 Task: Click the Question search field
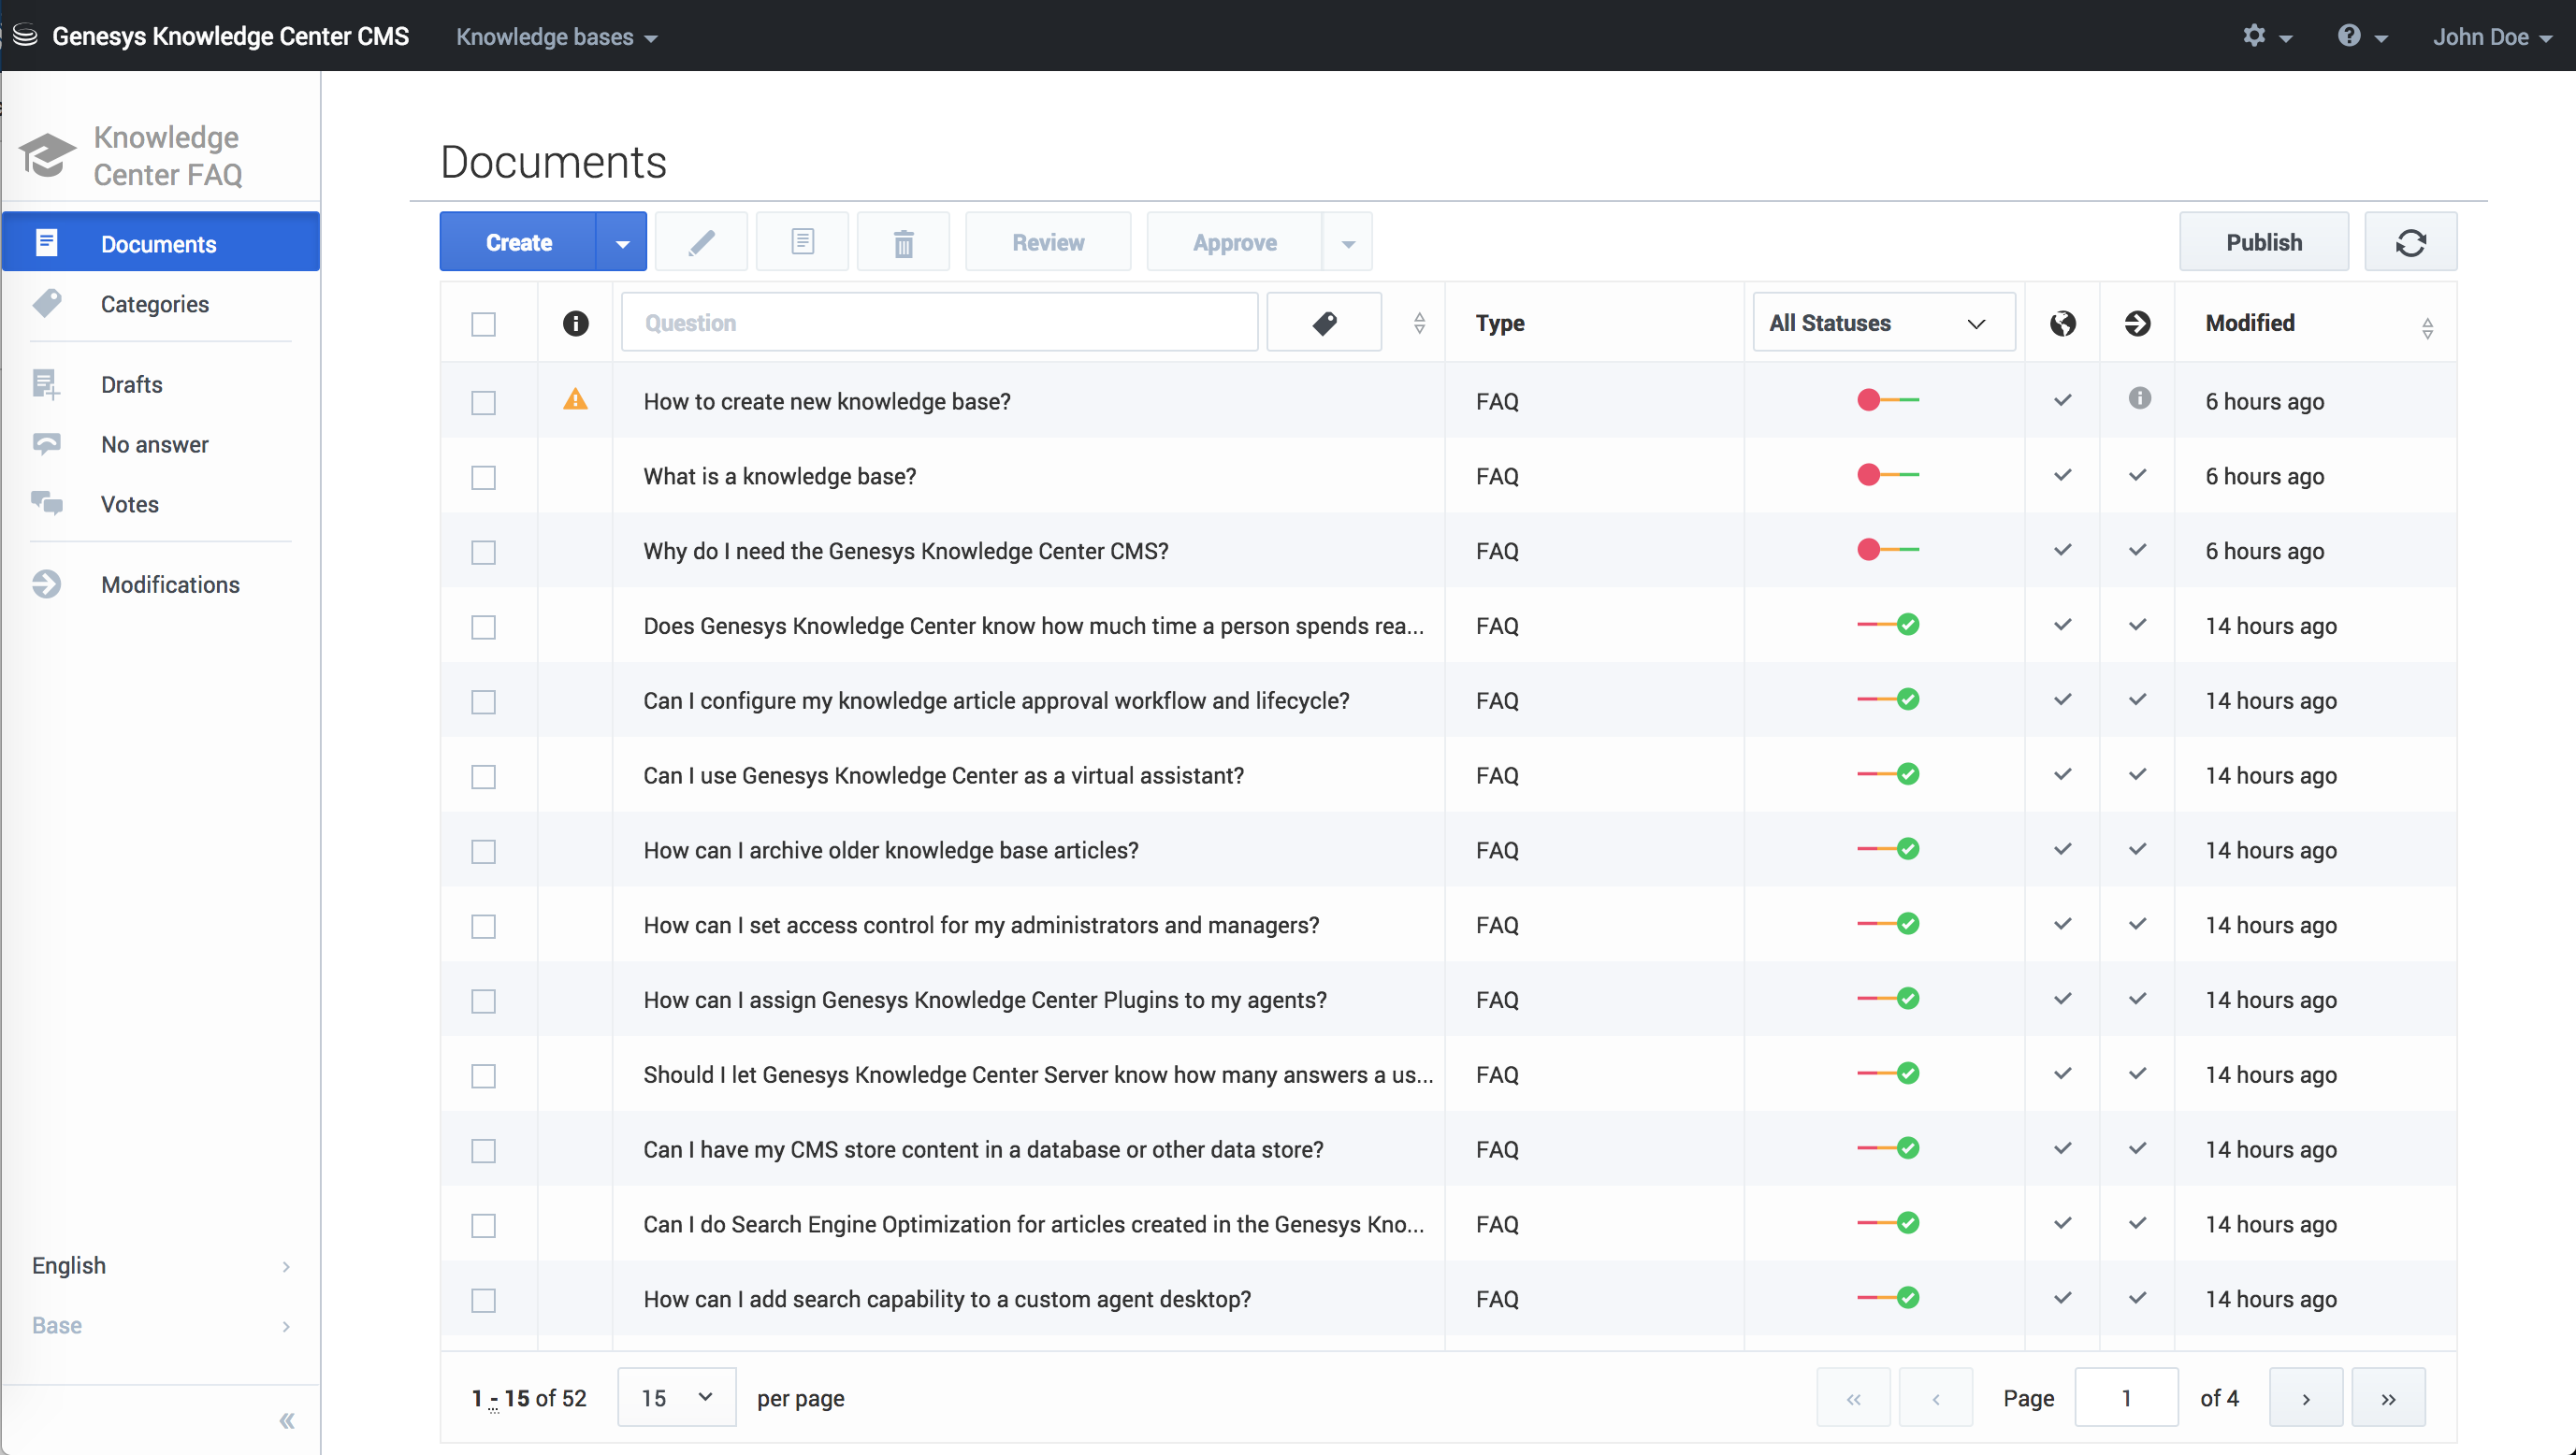tap(938, 323)
